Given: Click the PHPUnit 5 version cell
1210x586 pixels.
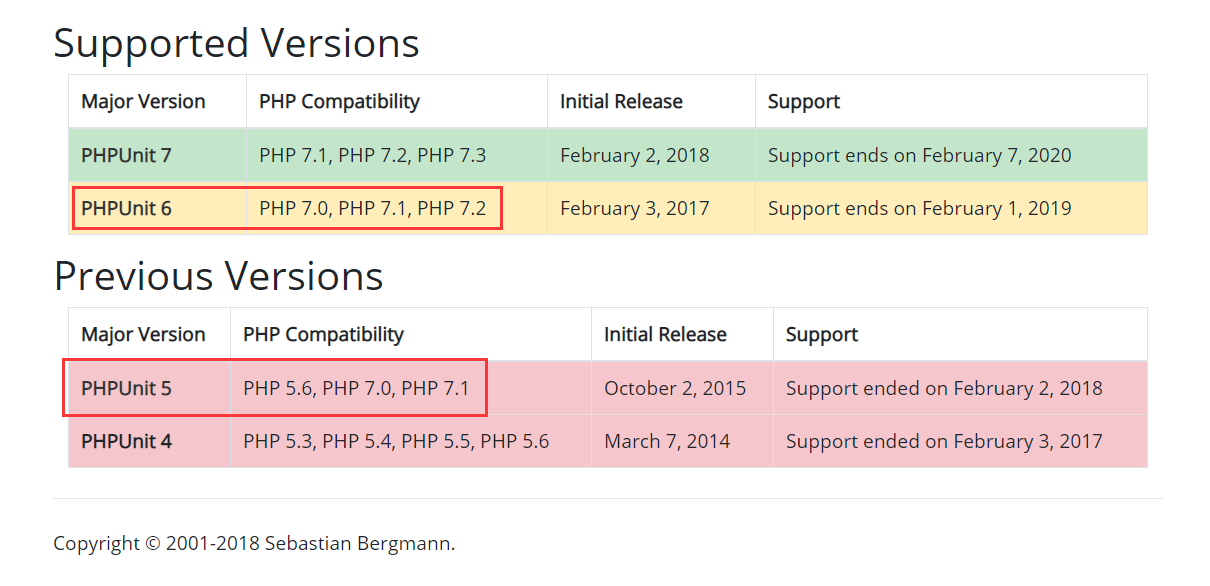Looking at the screenshot, I should [x=126, y=388].
